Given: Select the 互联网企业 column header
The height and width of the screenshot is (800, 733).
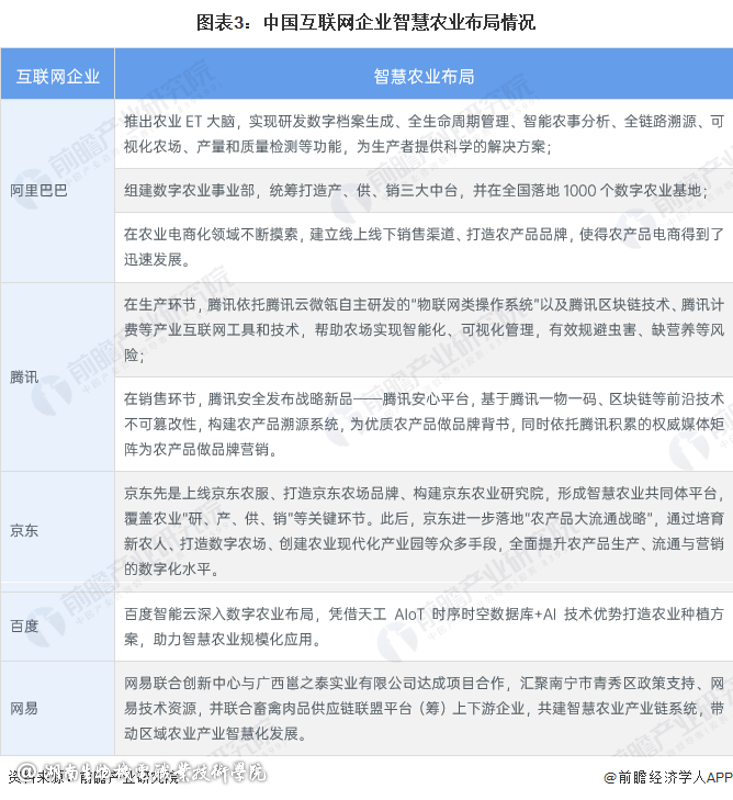Looking at the screenshot, I should 58,73.
